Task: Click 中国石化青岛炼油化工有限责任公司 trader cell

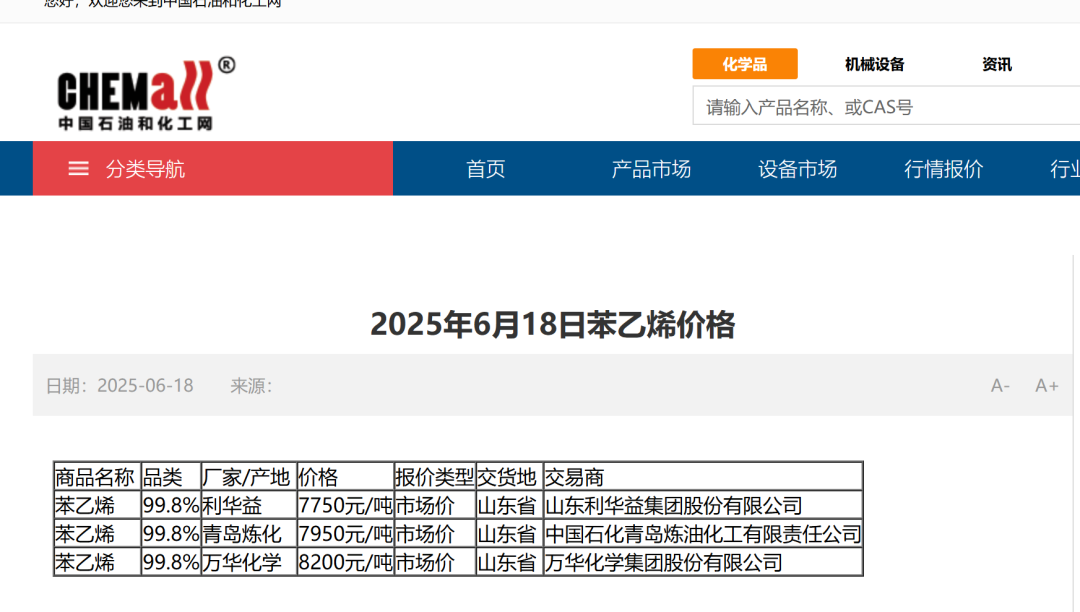Action: (702, 534)
